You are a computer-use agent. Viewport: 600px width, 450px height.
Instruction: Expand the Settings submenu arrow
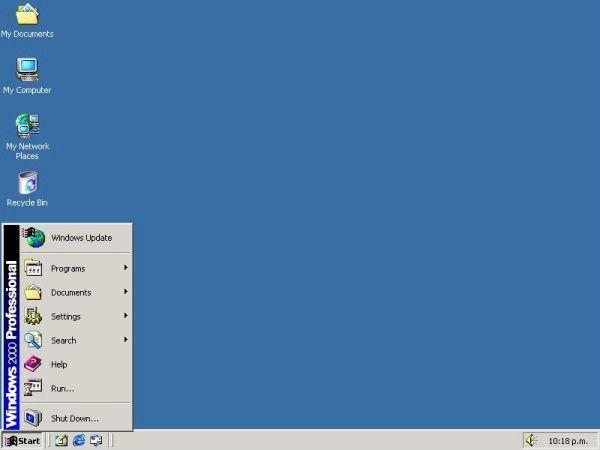(x=125, y=316)
